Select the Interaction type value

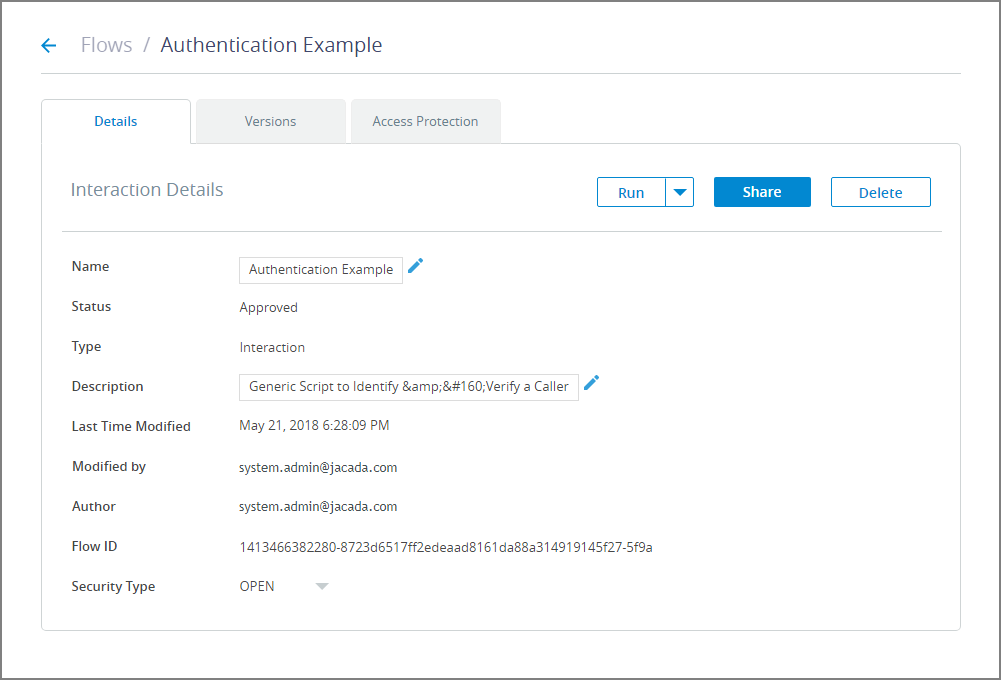[x=272, y=347]
